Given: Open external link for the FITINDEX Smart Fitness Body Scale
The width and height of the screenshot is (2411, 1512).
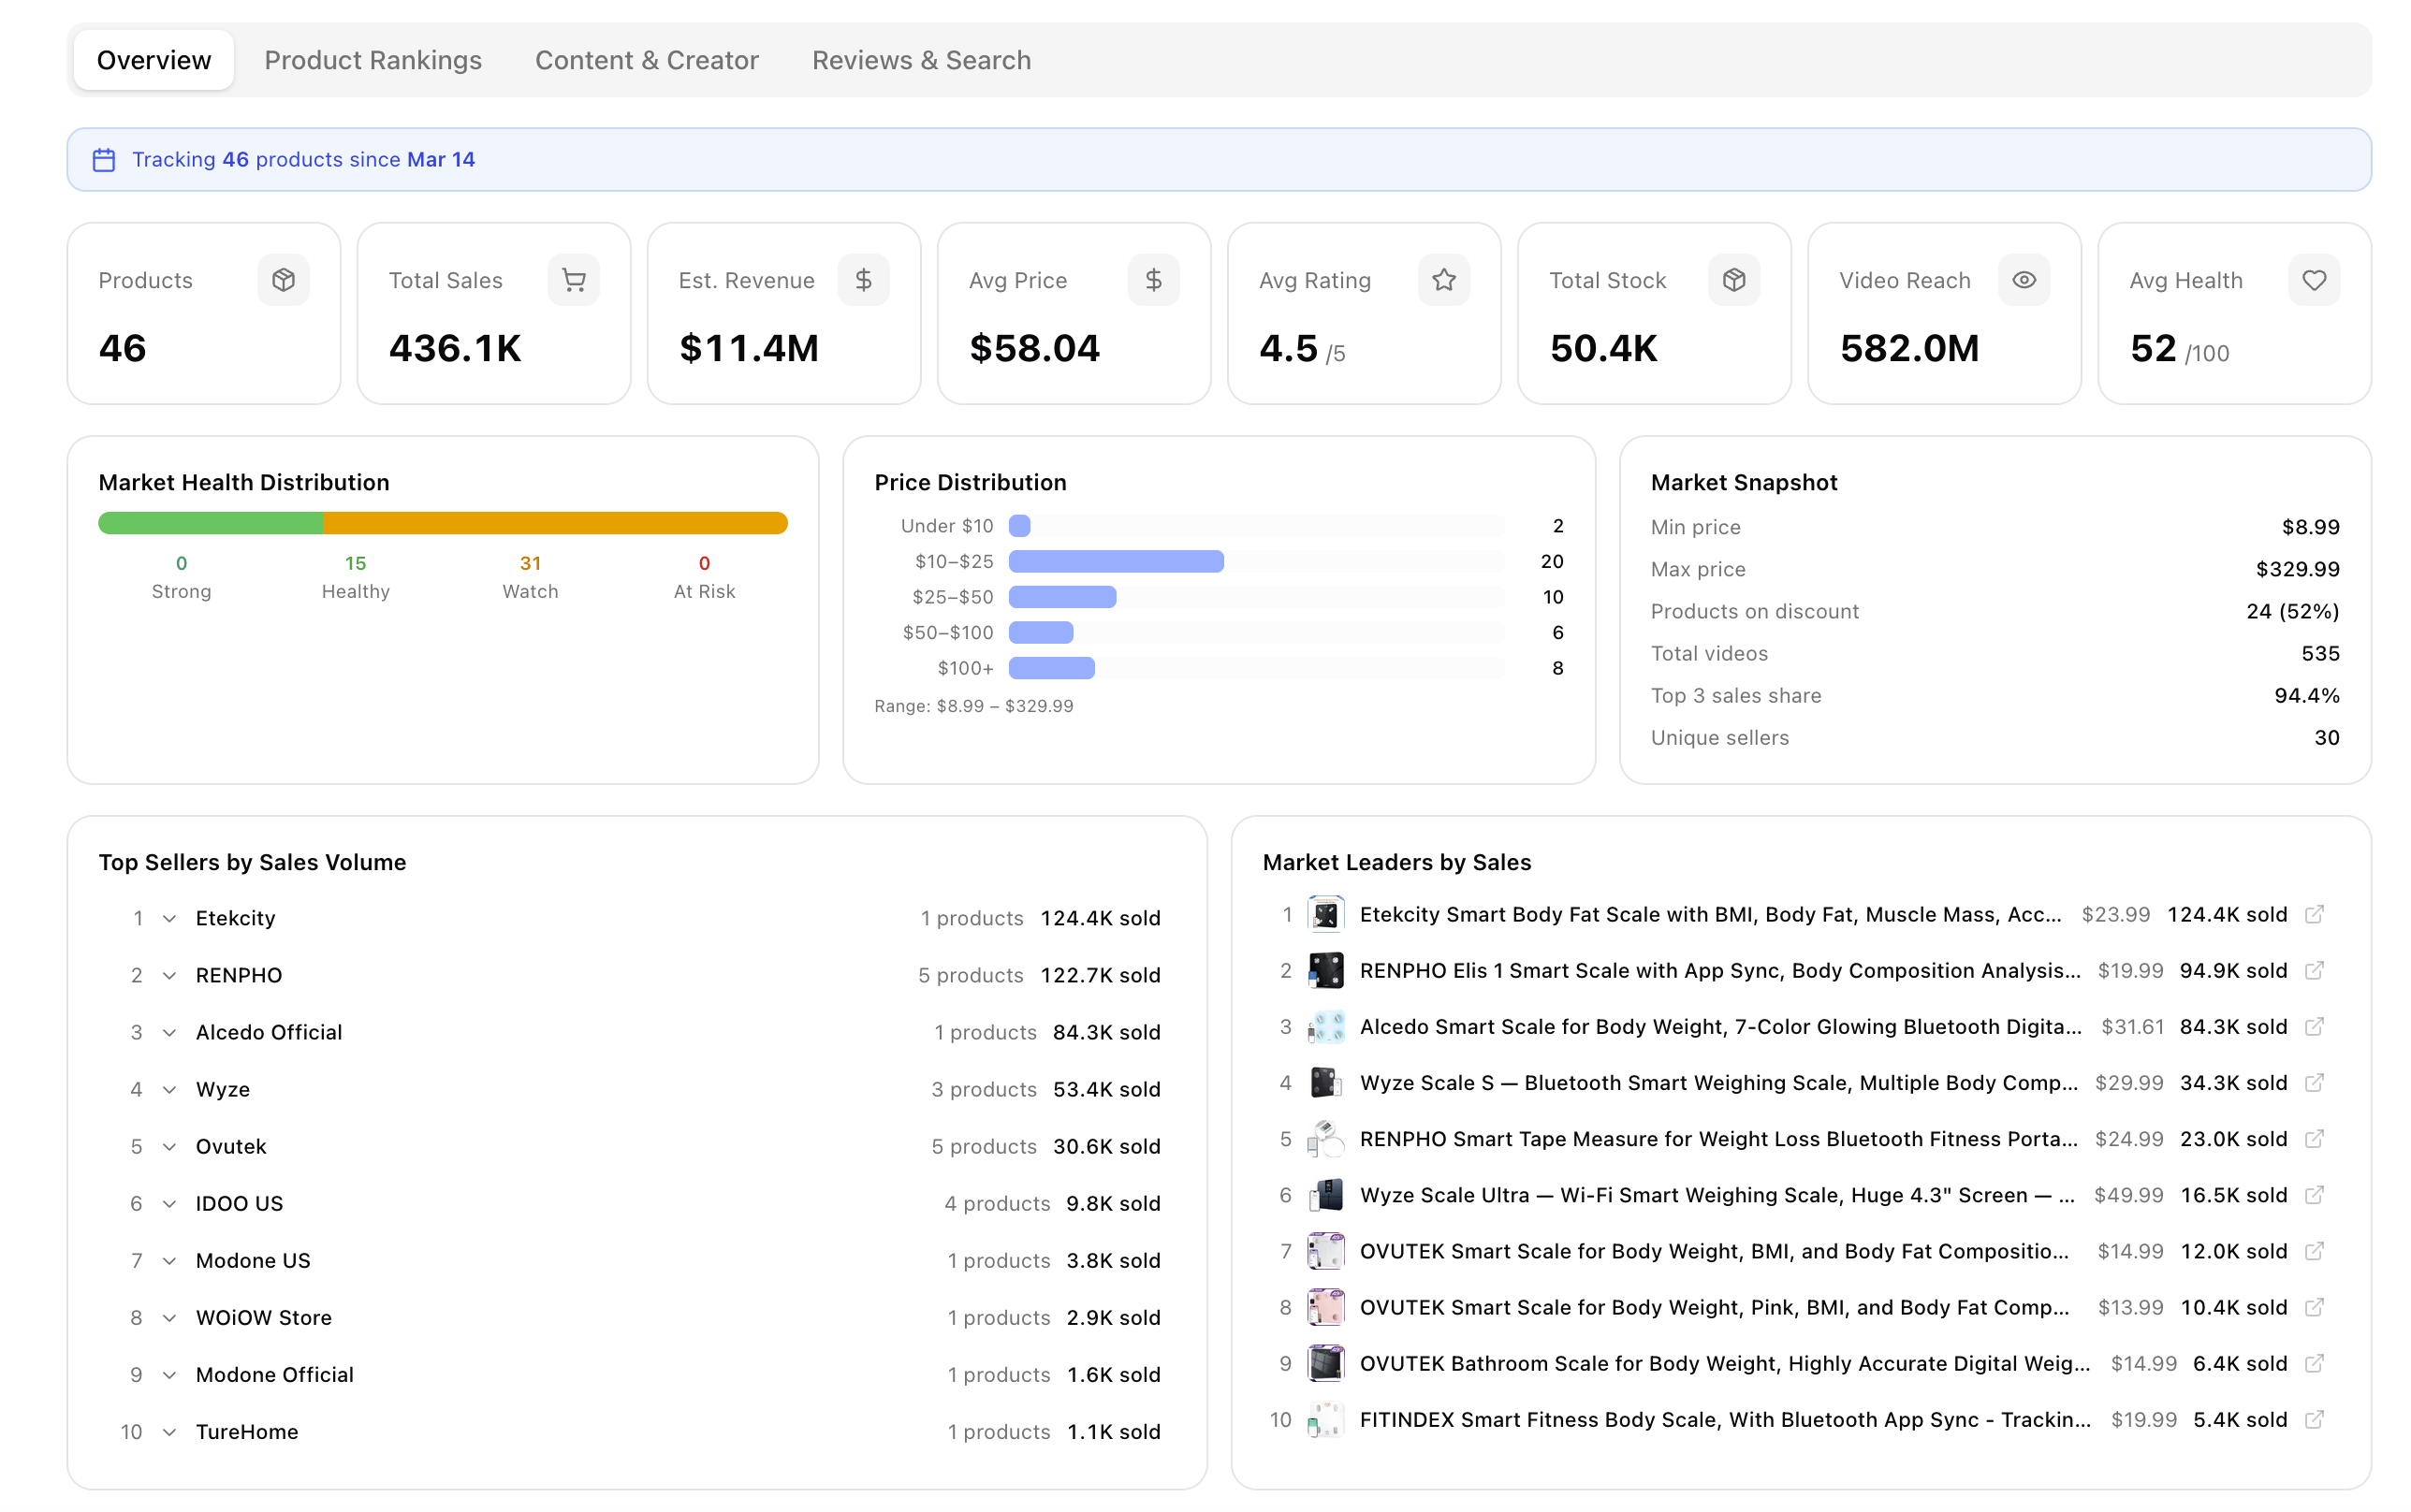Looking at the screenshot, I should 2316,1419.
